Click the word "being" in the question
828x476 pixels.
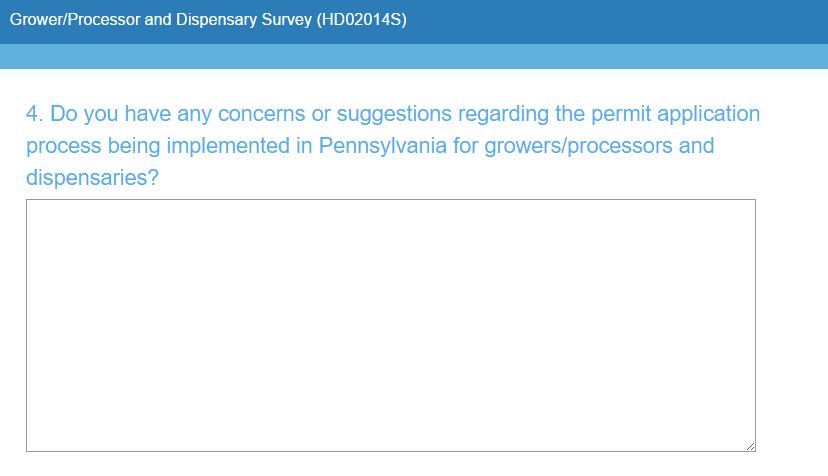click(x=132, y=146)
